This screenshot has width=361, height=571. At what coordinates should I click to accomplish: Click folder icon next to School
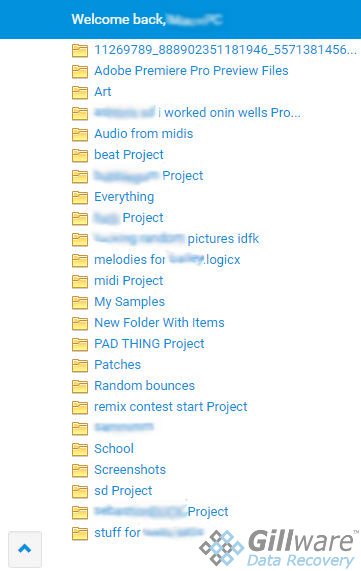(80, 449)
